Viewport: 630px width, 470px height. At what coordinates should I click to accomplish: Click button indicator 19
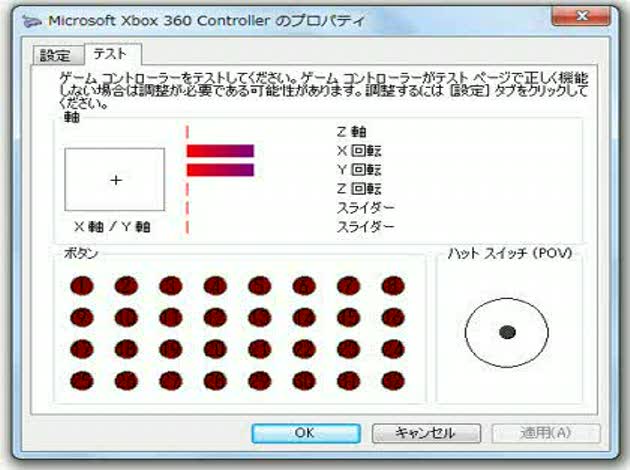tap(171, 349)
